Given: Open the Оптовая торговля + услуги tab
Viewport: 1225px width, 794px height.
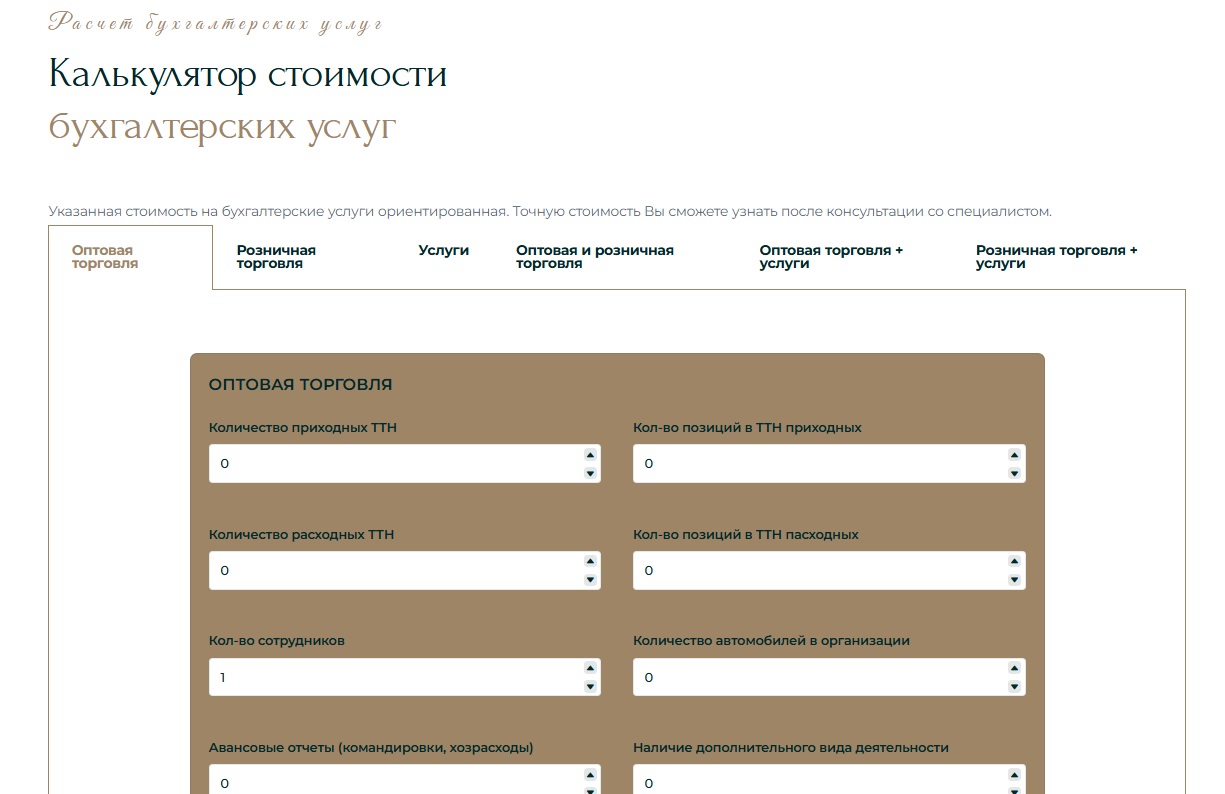Looking at the screenshot, I should 831,257.
